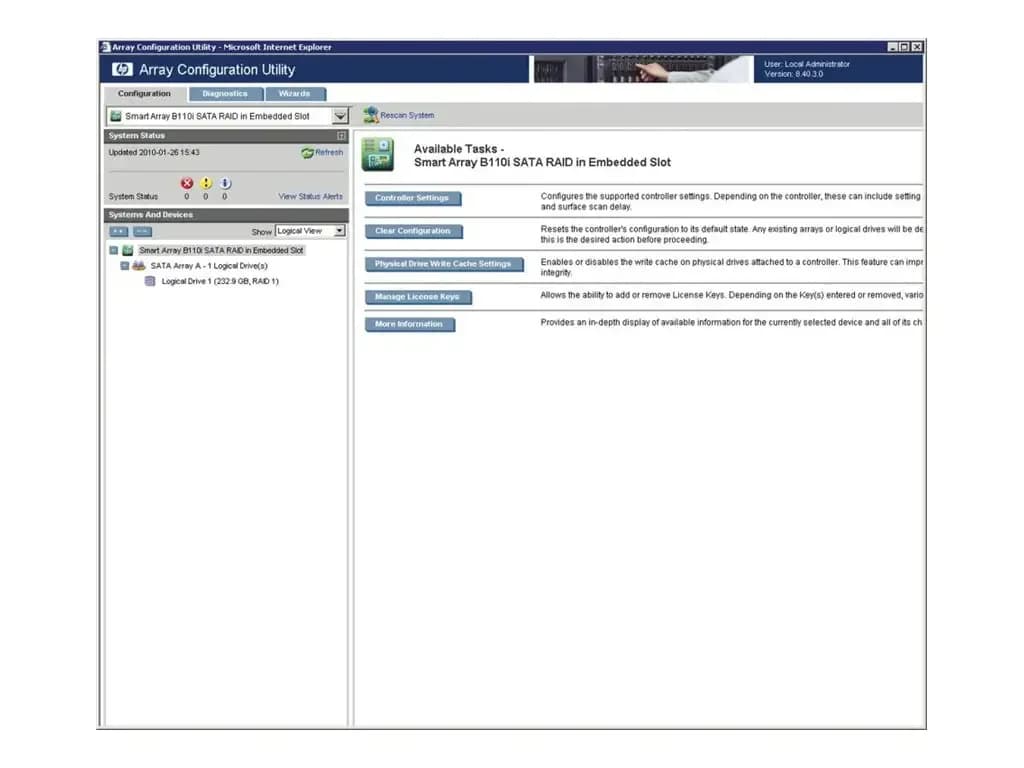The width and height of the screenshot is (1024, 768).
Task: Click the Available Tasks controller icon
Action: click(378, 154)
